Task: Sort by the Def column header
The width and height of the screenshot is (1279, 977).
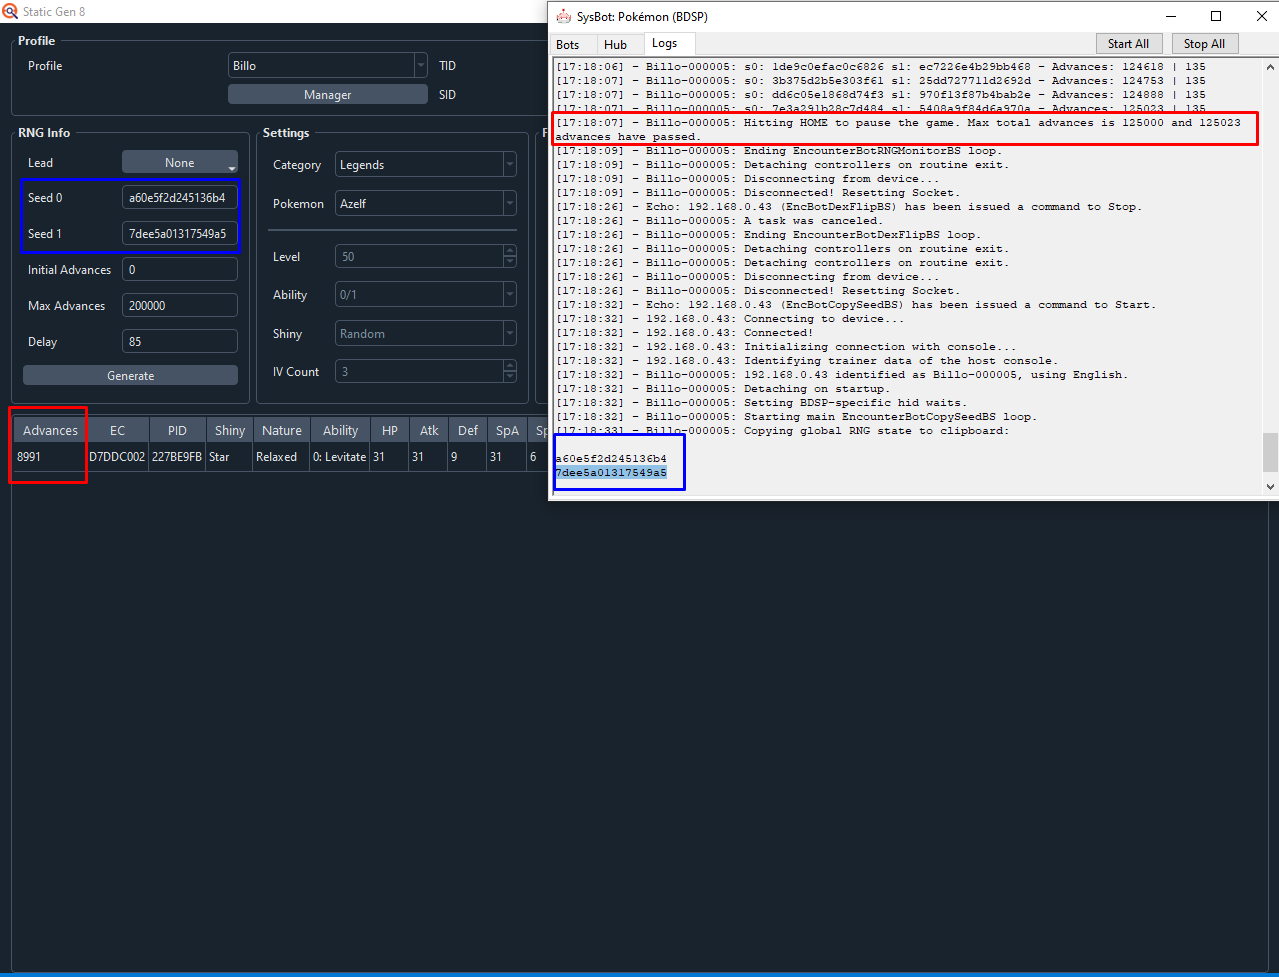Action: pyautogui.click(x=468, y=430)
